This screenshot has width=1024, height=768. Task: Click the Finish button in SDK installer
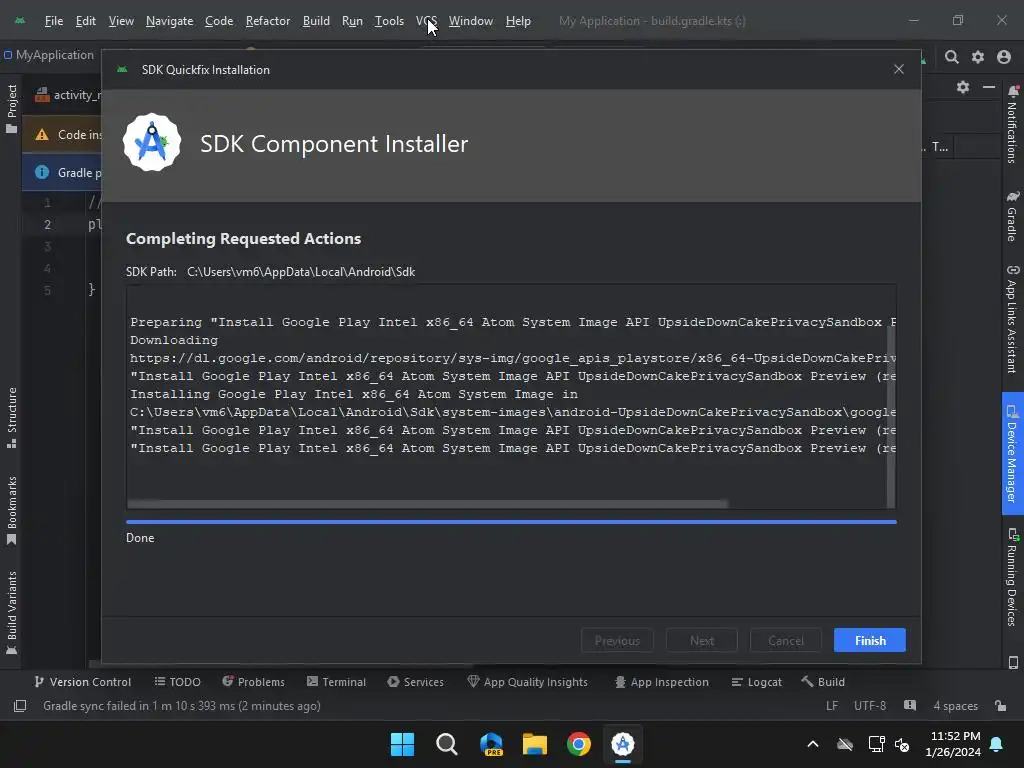(869, 640)
